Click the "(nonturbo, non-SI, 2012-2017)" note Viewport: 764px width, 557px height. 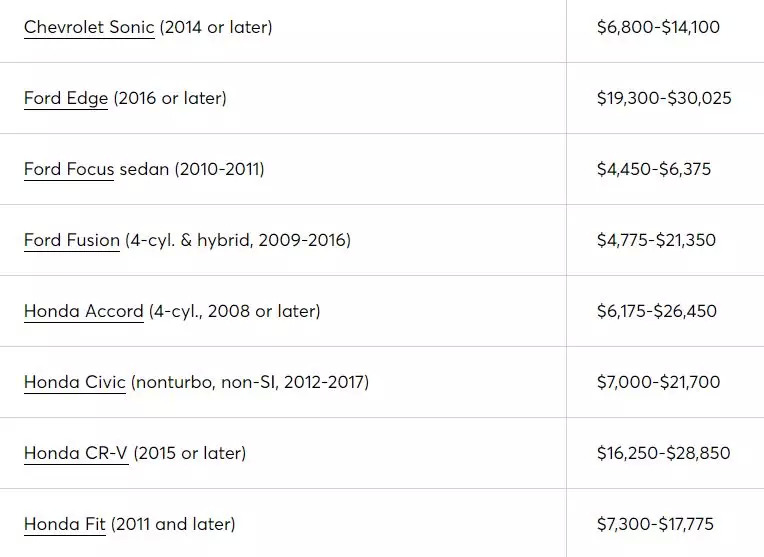click(x=250, y=382)
